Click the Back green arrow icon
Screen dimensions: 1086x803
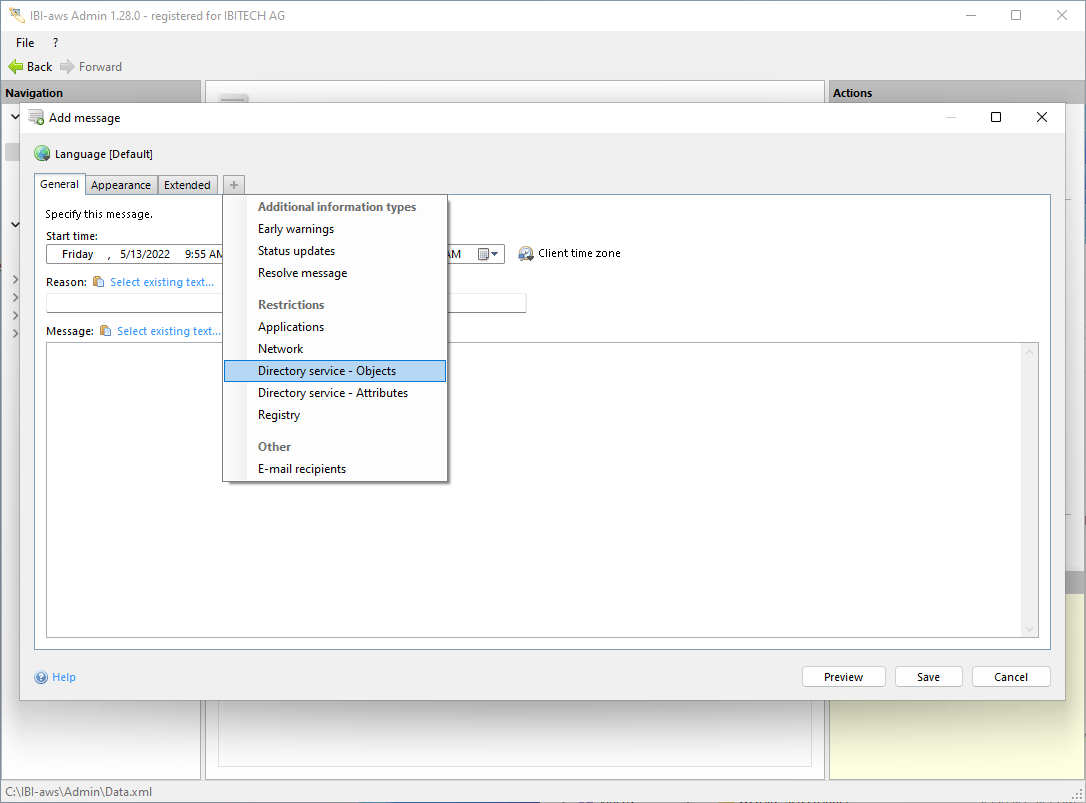pos(15,67)
